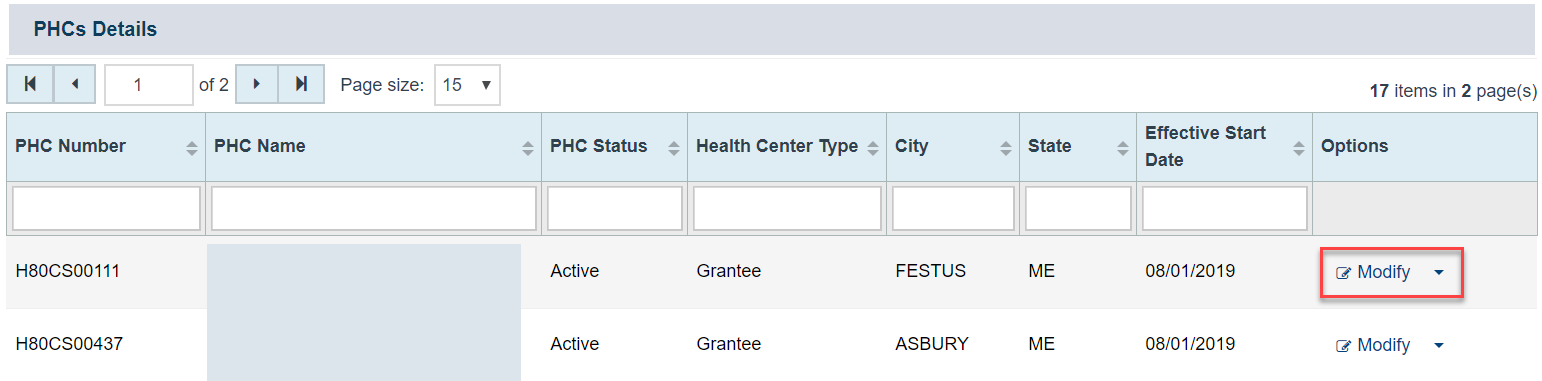Click the PHC Number filter box
This screenshot has width=1542, height=381.
point(106,208)
